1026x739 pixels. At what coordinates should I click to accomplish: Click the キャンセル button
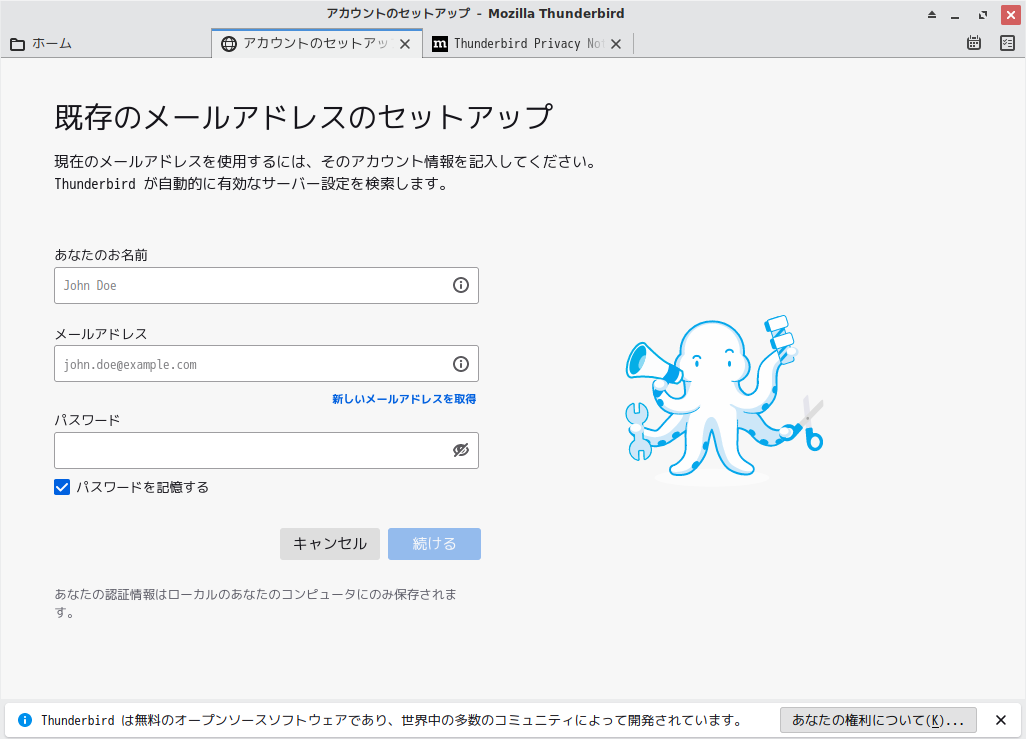tap(330, 544)
